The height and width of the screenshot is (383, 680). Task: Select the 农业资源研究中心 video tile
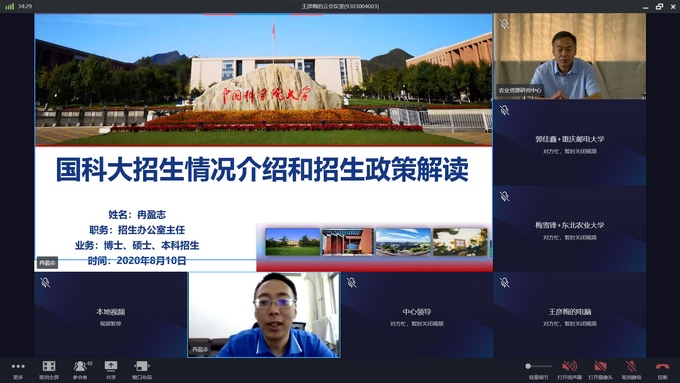(569, 56)
